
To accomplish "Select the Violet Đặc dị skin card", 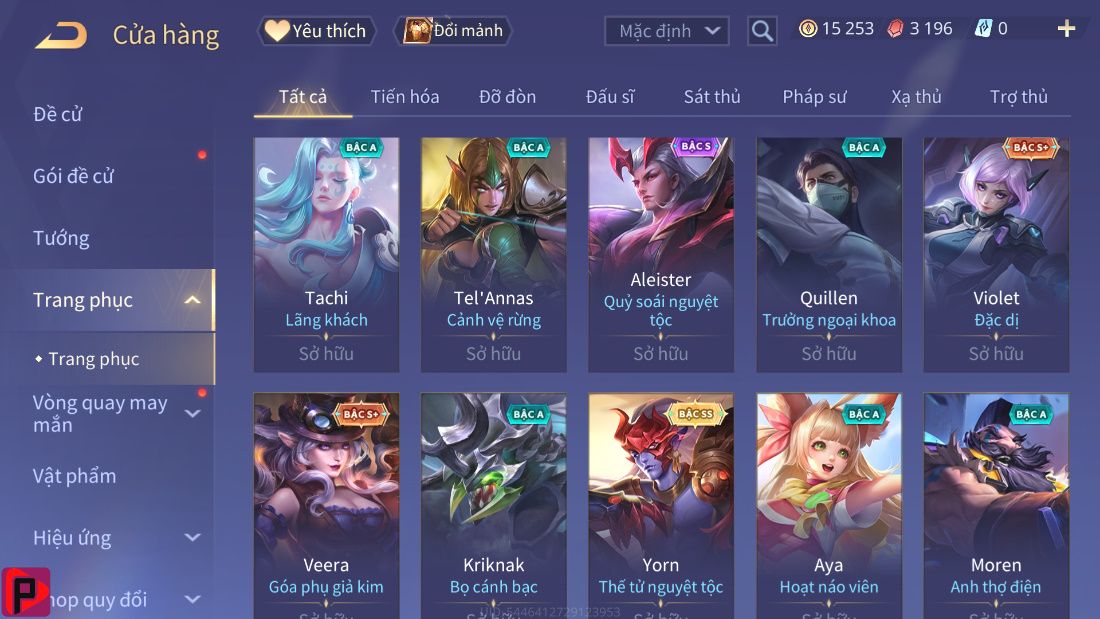I will click(x=996, y=255).
